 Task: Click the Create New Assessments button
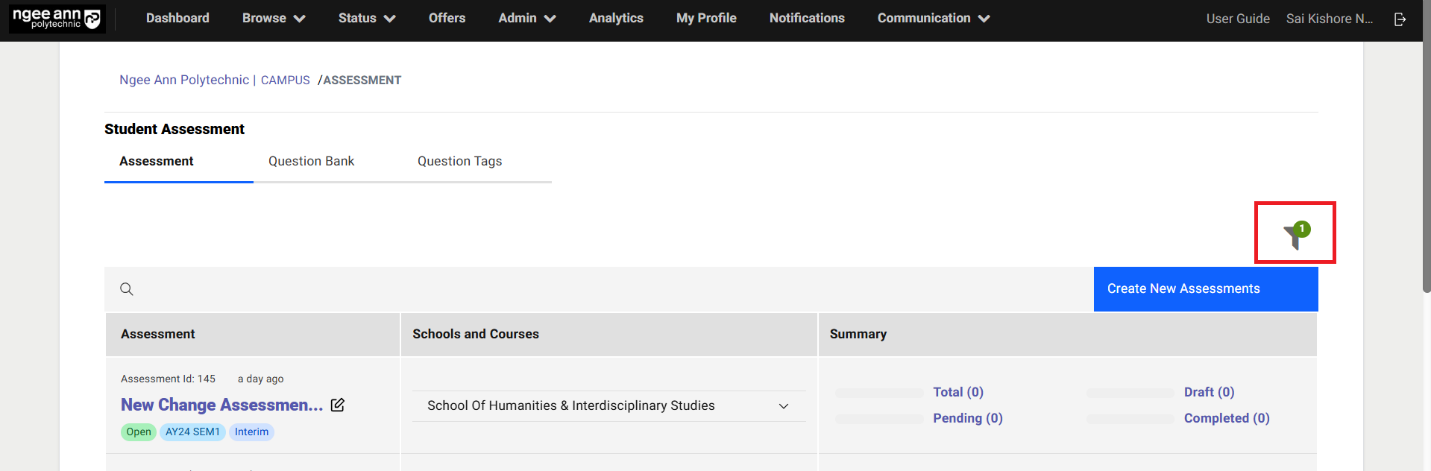click(1205, 289)
